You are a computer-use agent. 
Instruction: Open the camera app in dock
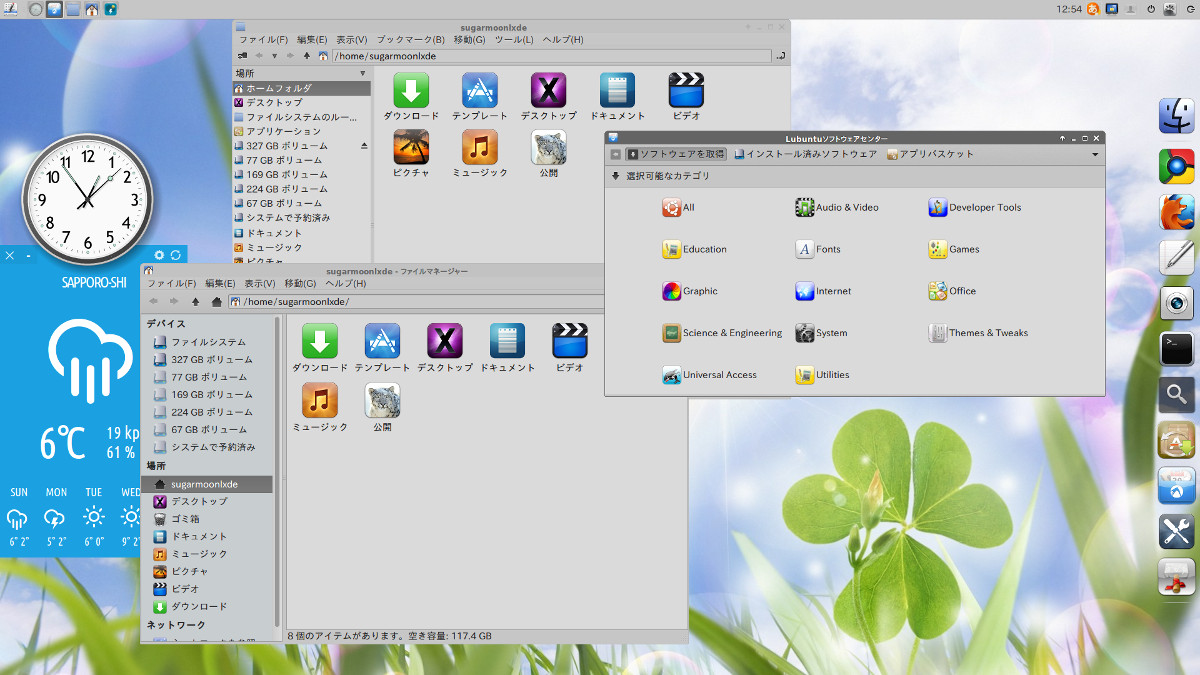1177,303
